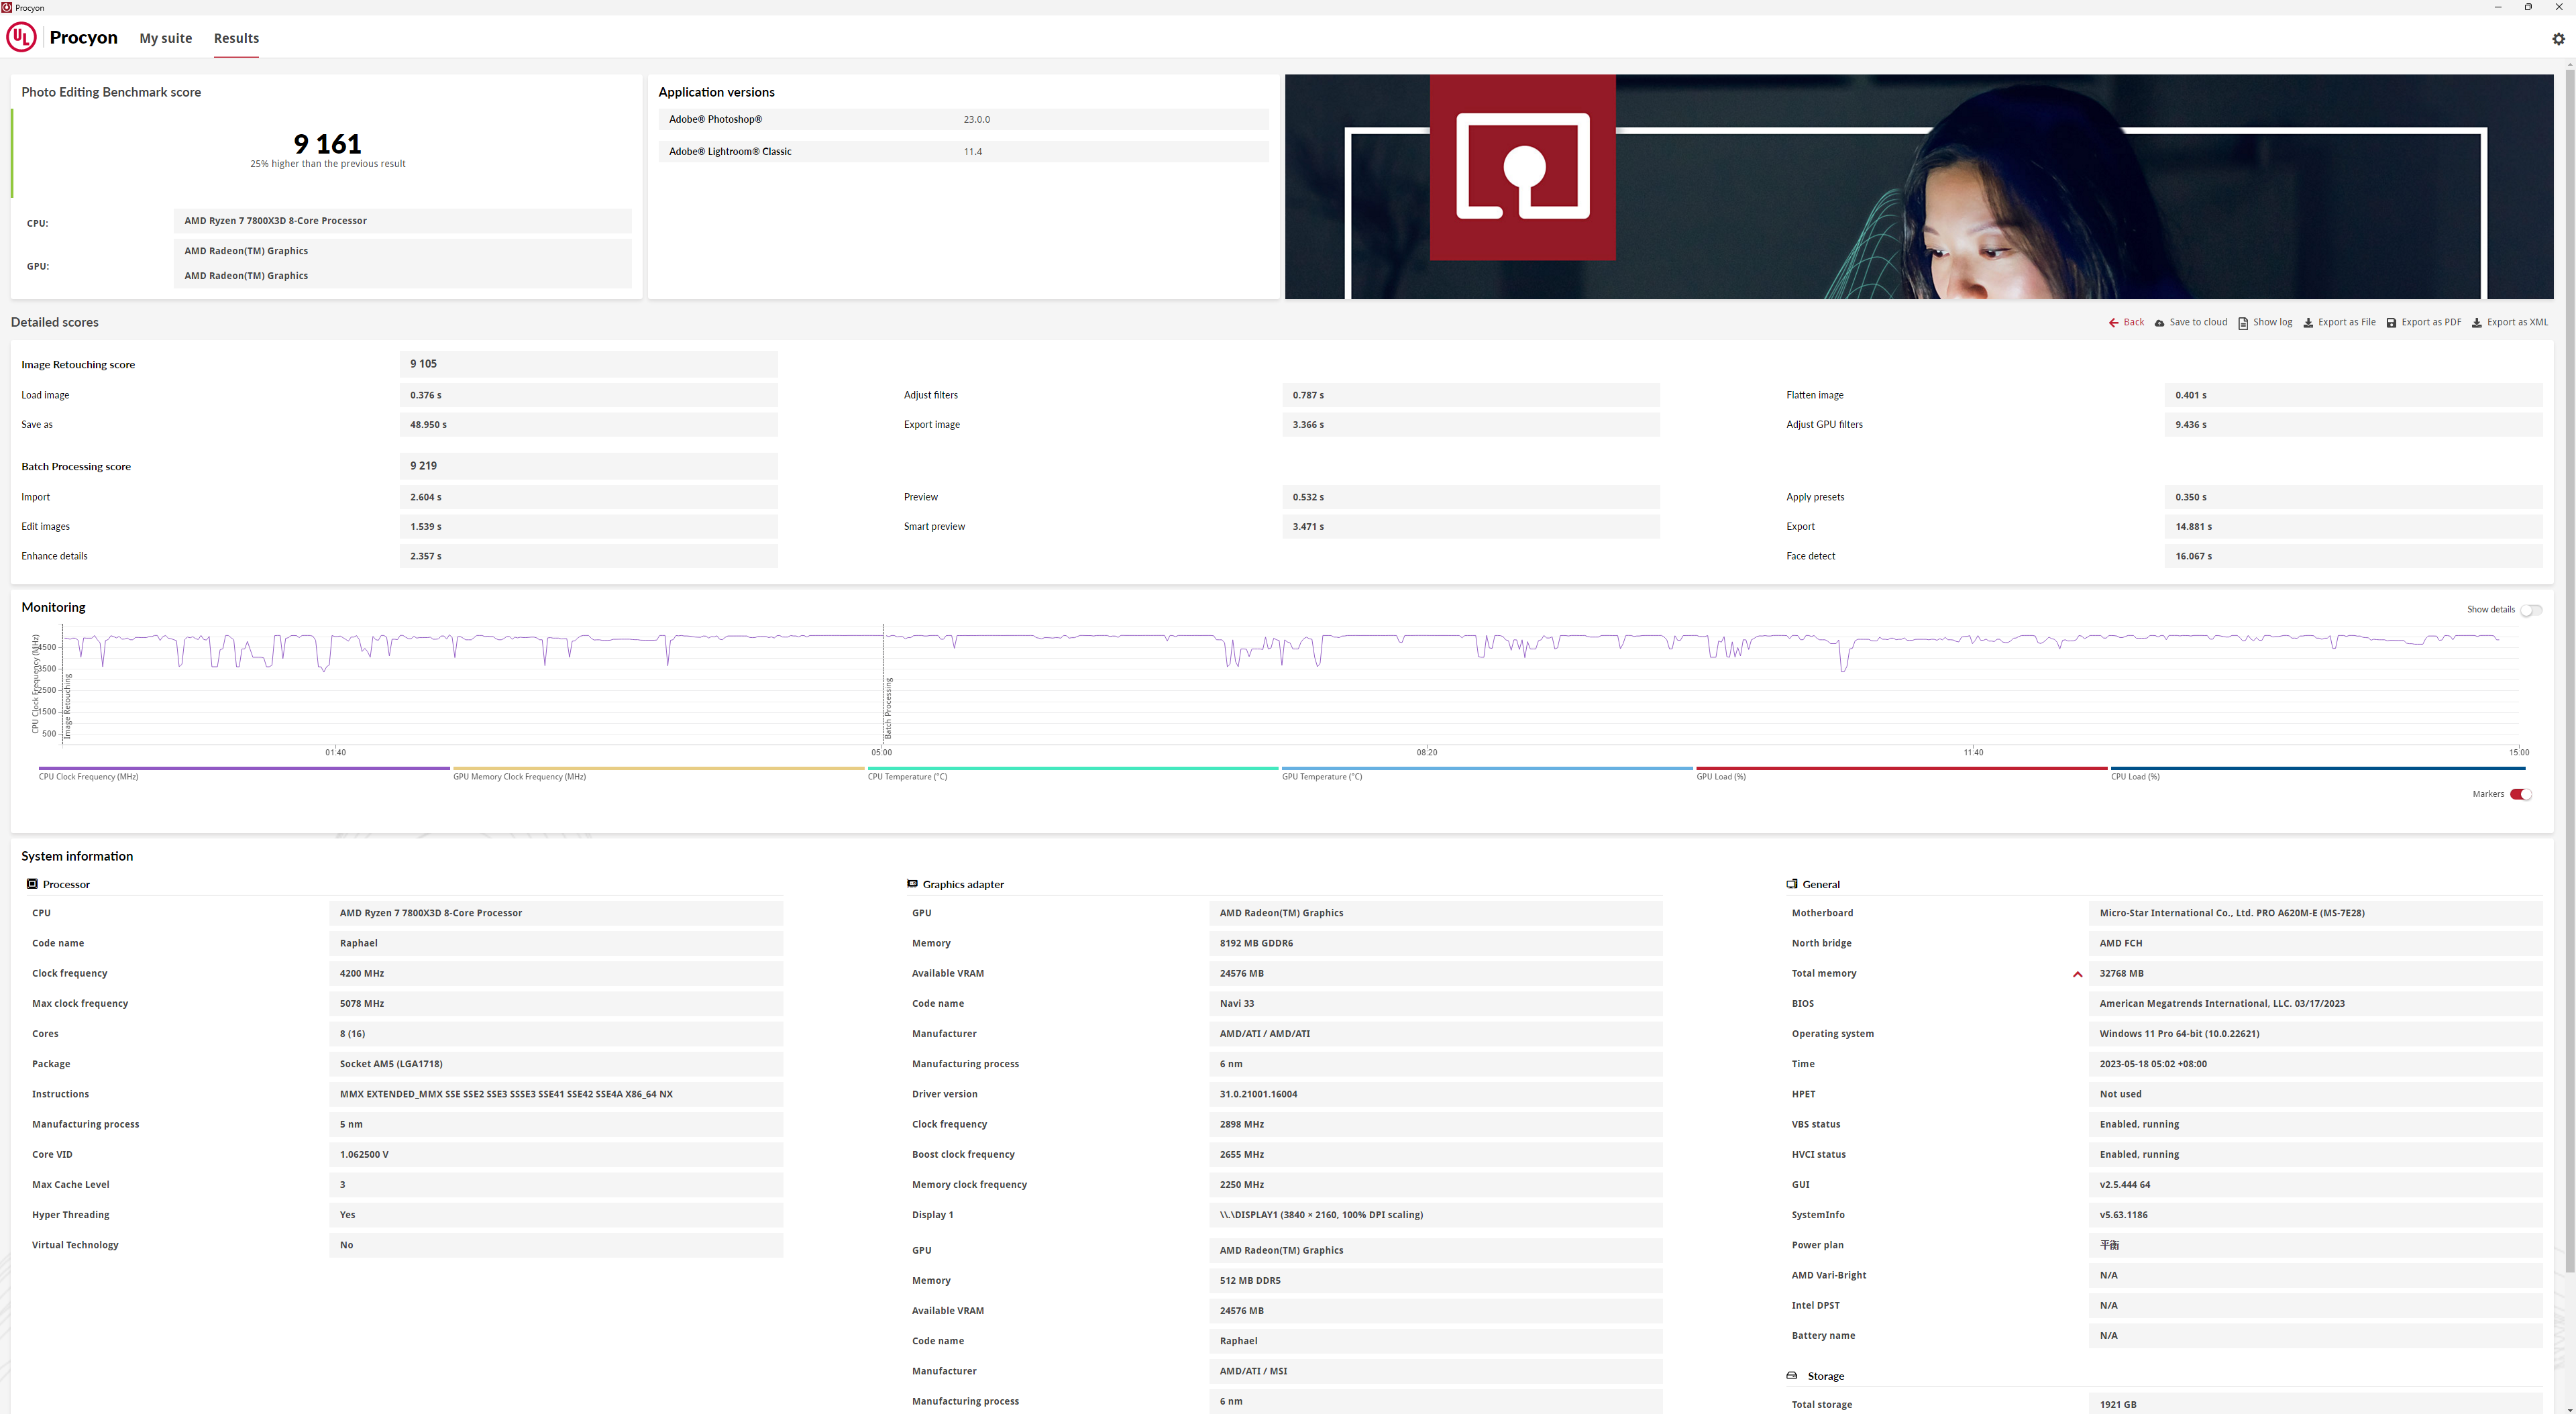Click the Save as value 48.950 s
This screenshot has height=1414, width=2576.
tap(588, 425)
